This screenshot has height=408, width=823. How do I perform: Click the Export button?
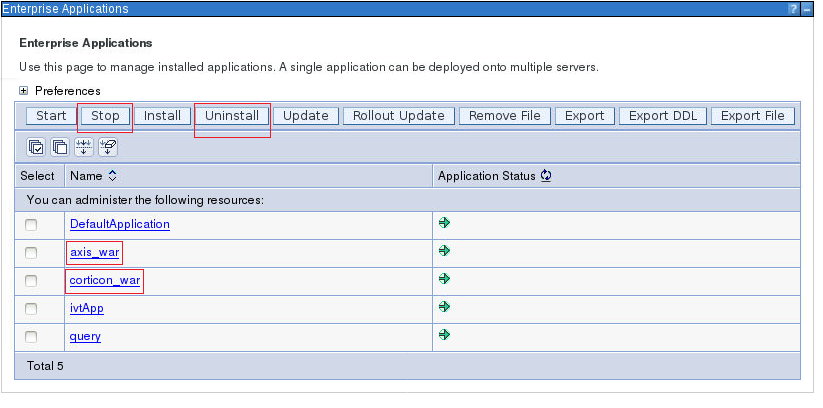click(x=585, y=116)
